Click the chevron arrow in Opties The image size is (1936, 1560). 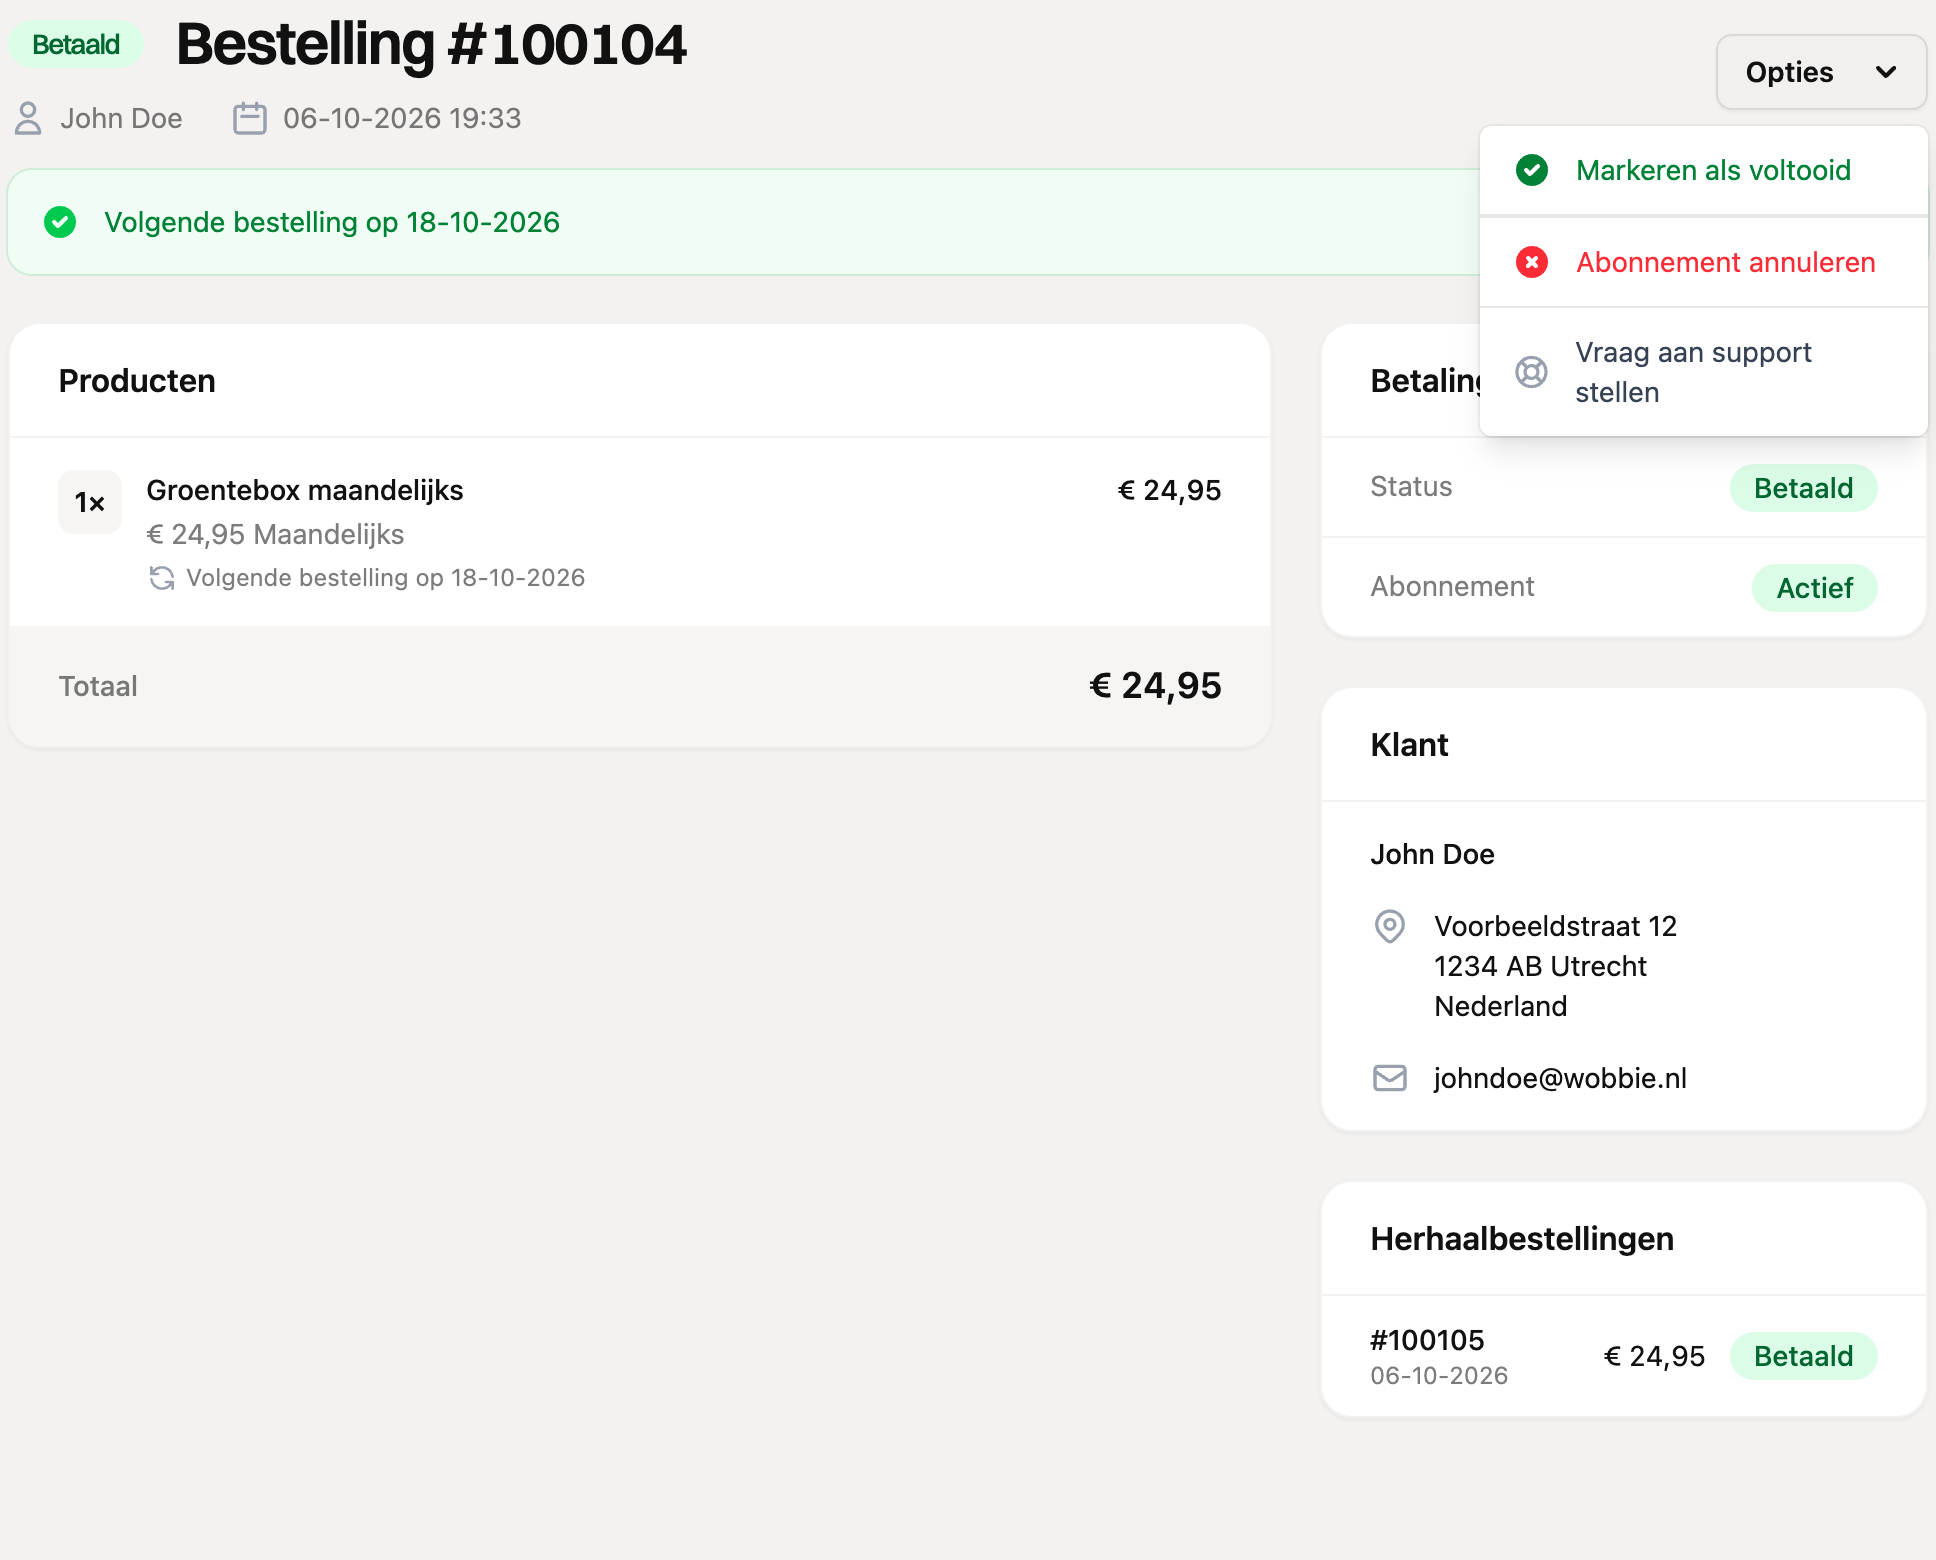point(1886,72)
